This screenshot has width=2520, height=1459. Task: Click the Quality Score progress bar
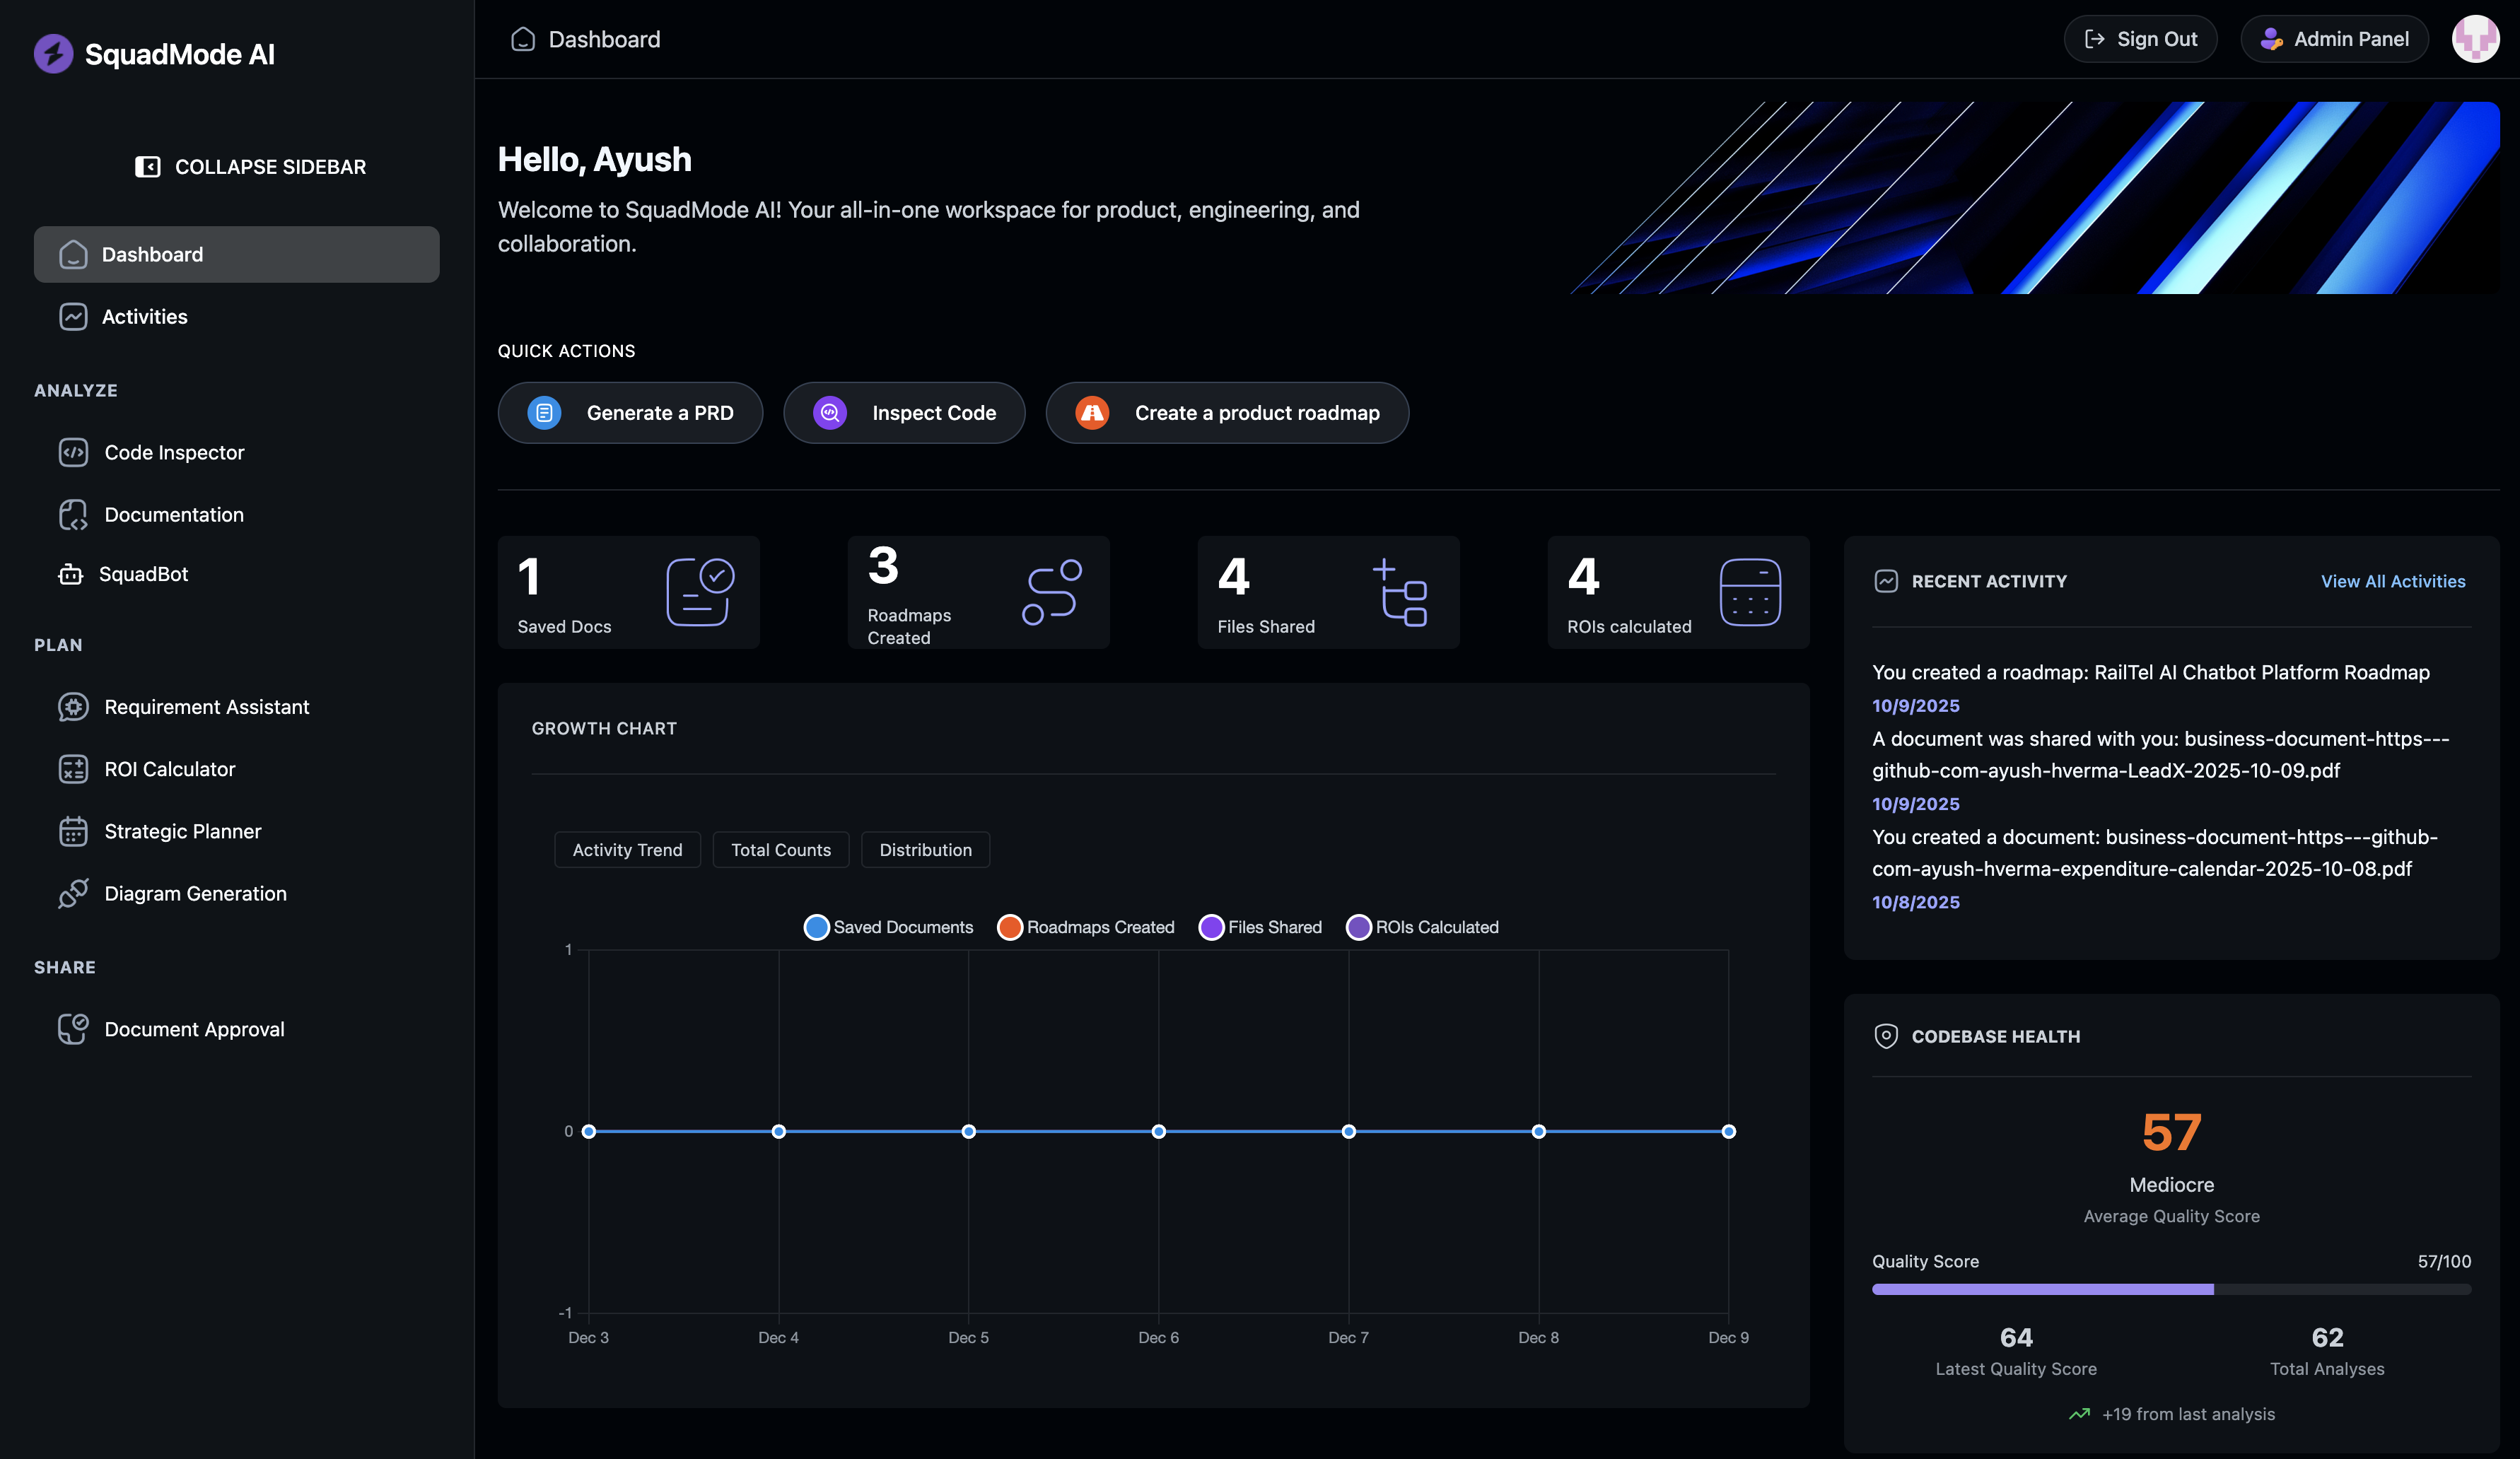pos(2170,1289)
